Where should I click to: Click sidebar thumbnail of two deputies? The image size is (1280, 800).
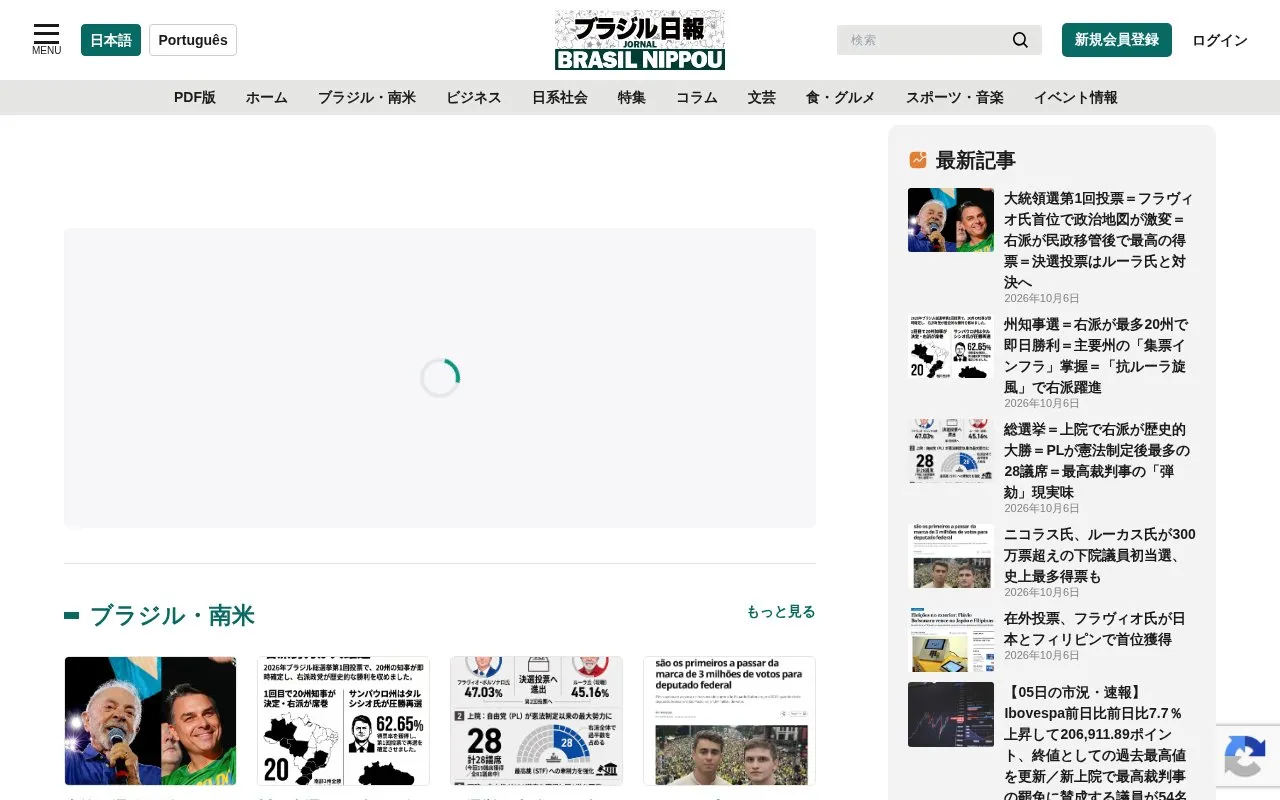pos(951,556)
